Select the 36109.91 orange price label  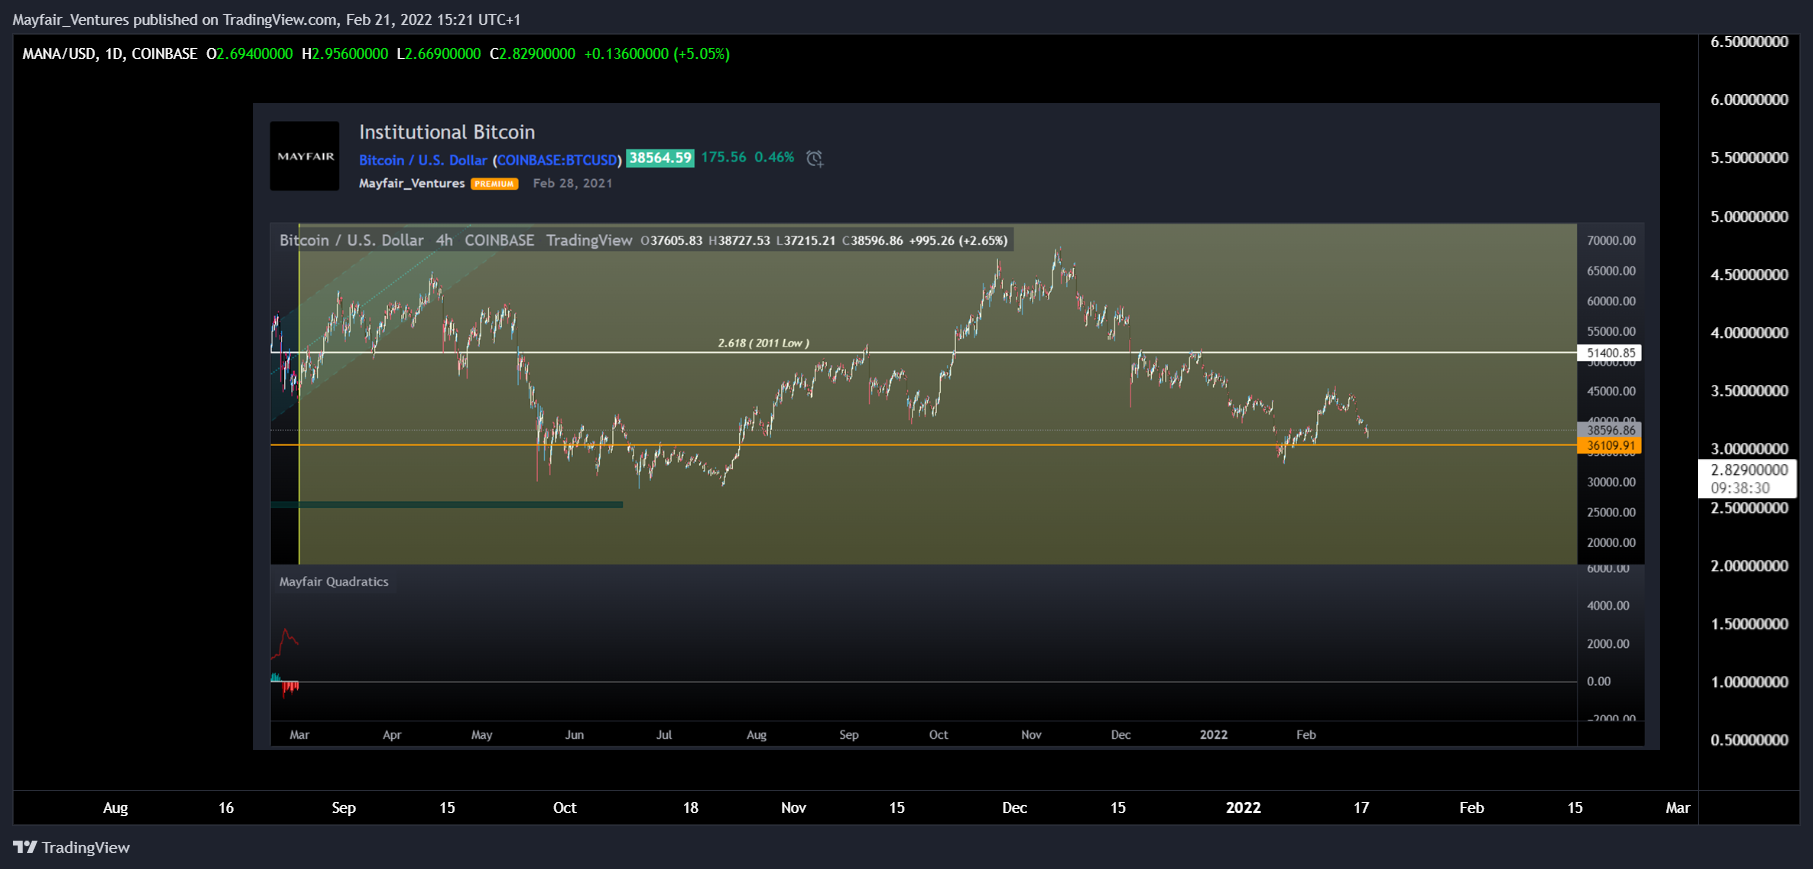[x=1610, y=446]
